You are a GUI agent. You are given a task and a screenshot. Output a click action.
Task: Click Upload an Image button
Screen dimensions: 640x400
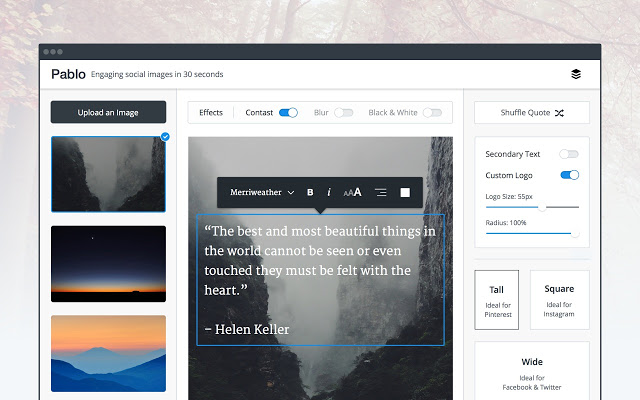(108, 112)
